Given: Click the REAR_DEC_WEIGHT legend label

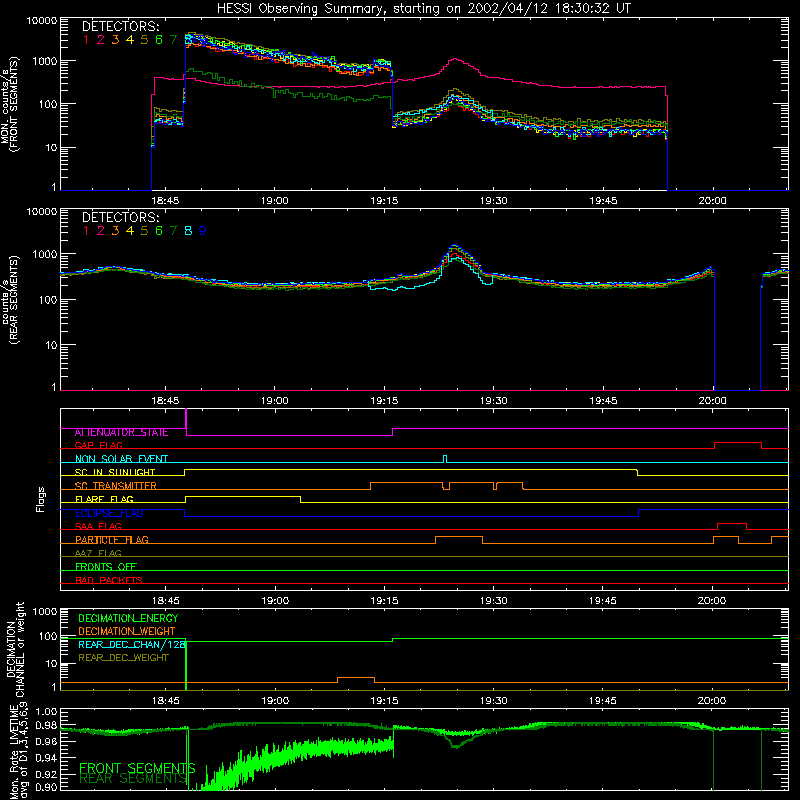Looking at the screenshot, I should pyautogui.click(x=123, y=658).
